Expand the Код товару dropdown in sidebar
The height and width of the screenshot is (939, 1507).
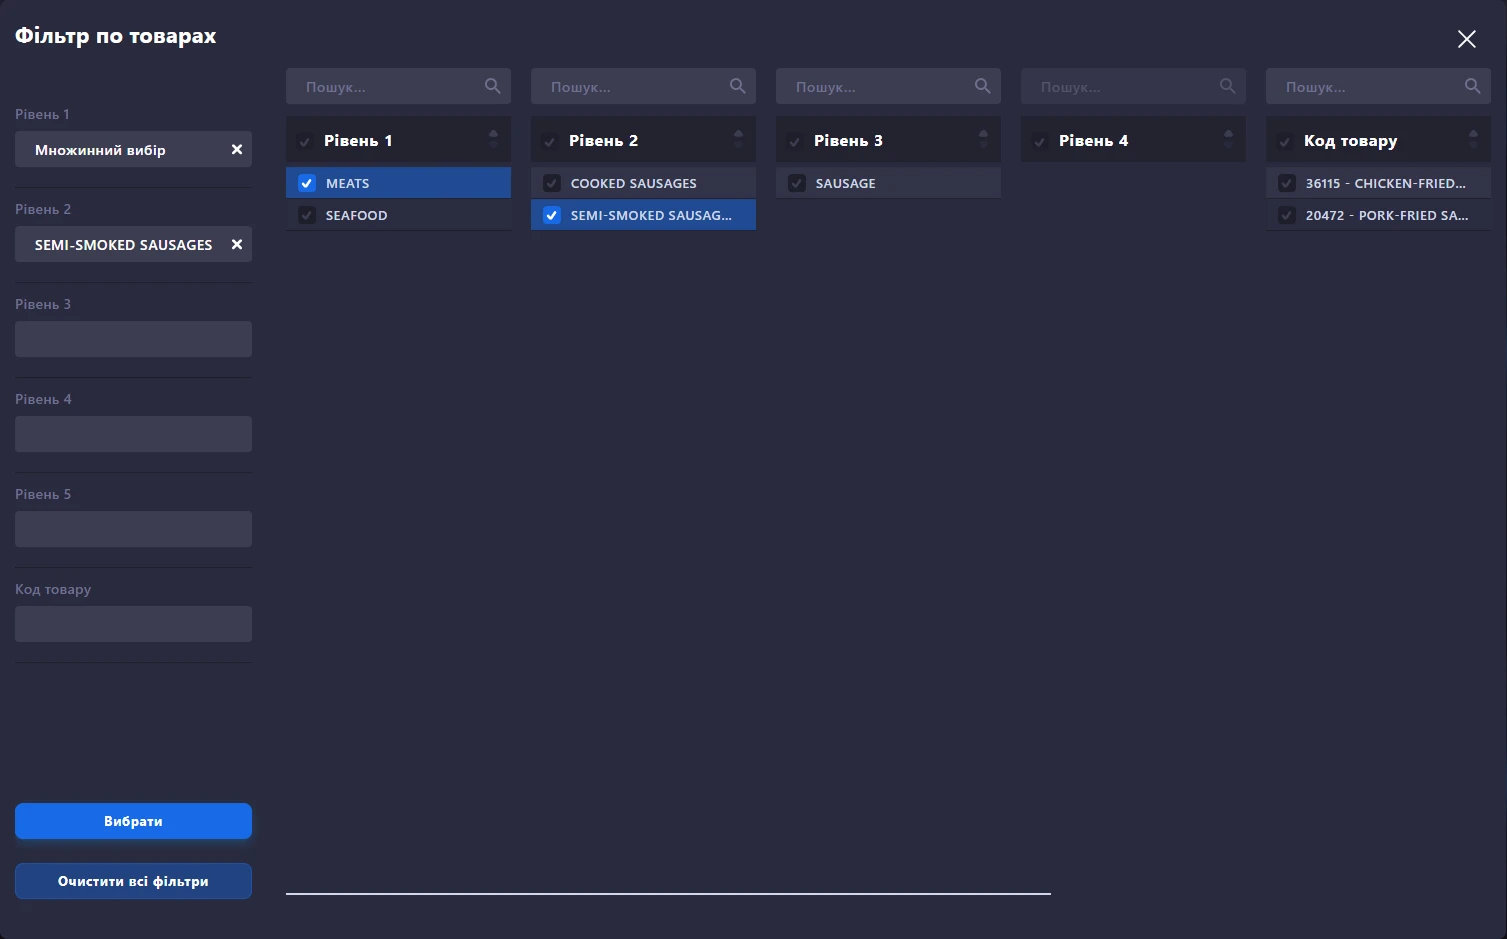point(133,624)
